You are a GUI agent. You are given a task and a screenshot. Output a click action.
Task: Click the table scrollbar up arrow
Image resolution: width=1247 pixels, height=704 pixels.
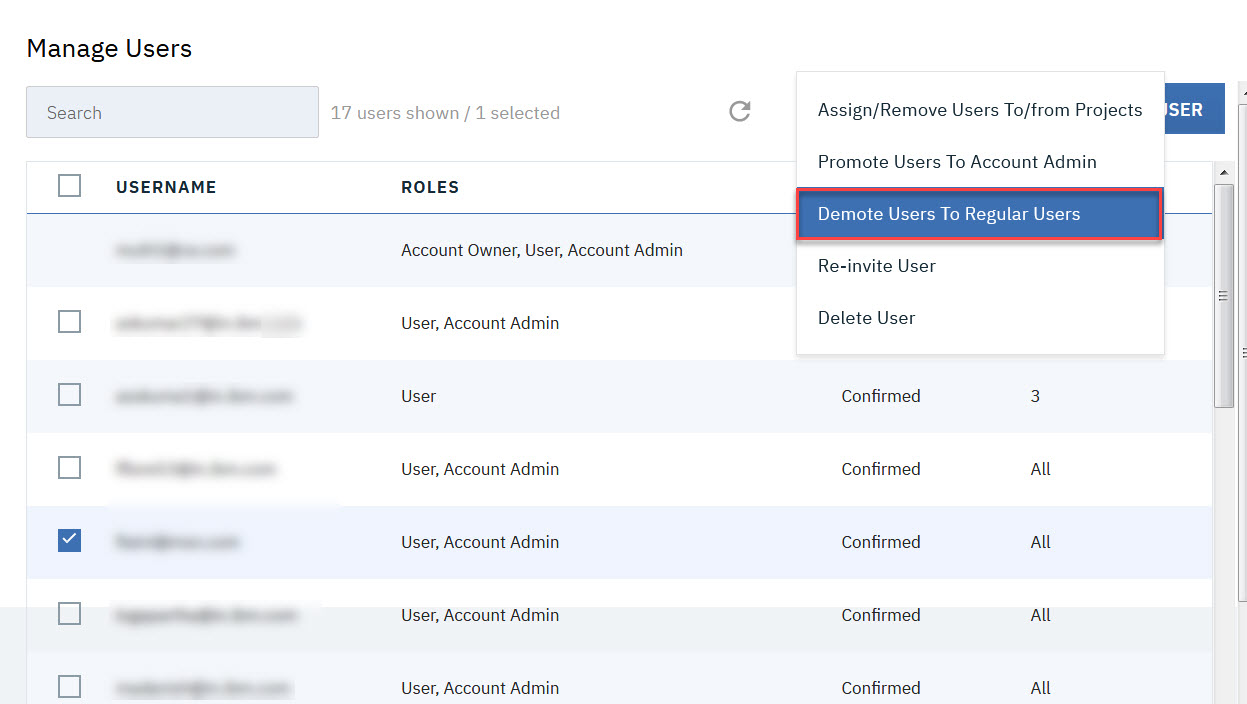pos(1223,173)
